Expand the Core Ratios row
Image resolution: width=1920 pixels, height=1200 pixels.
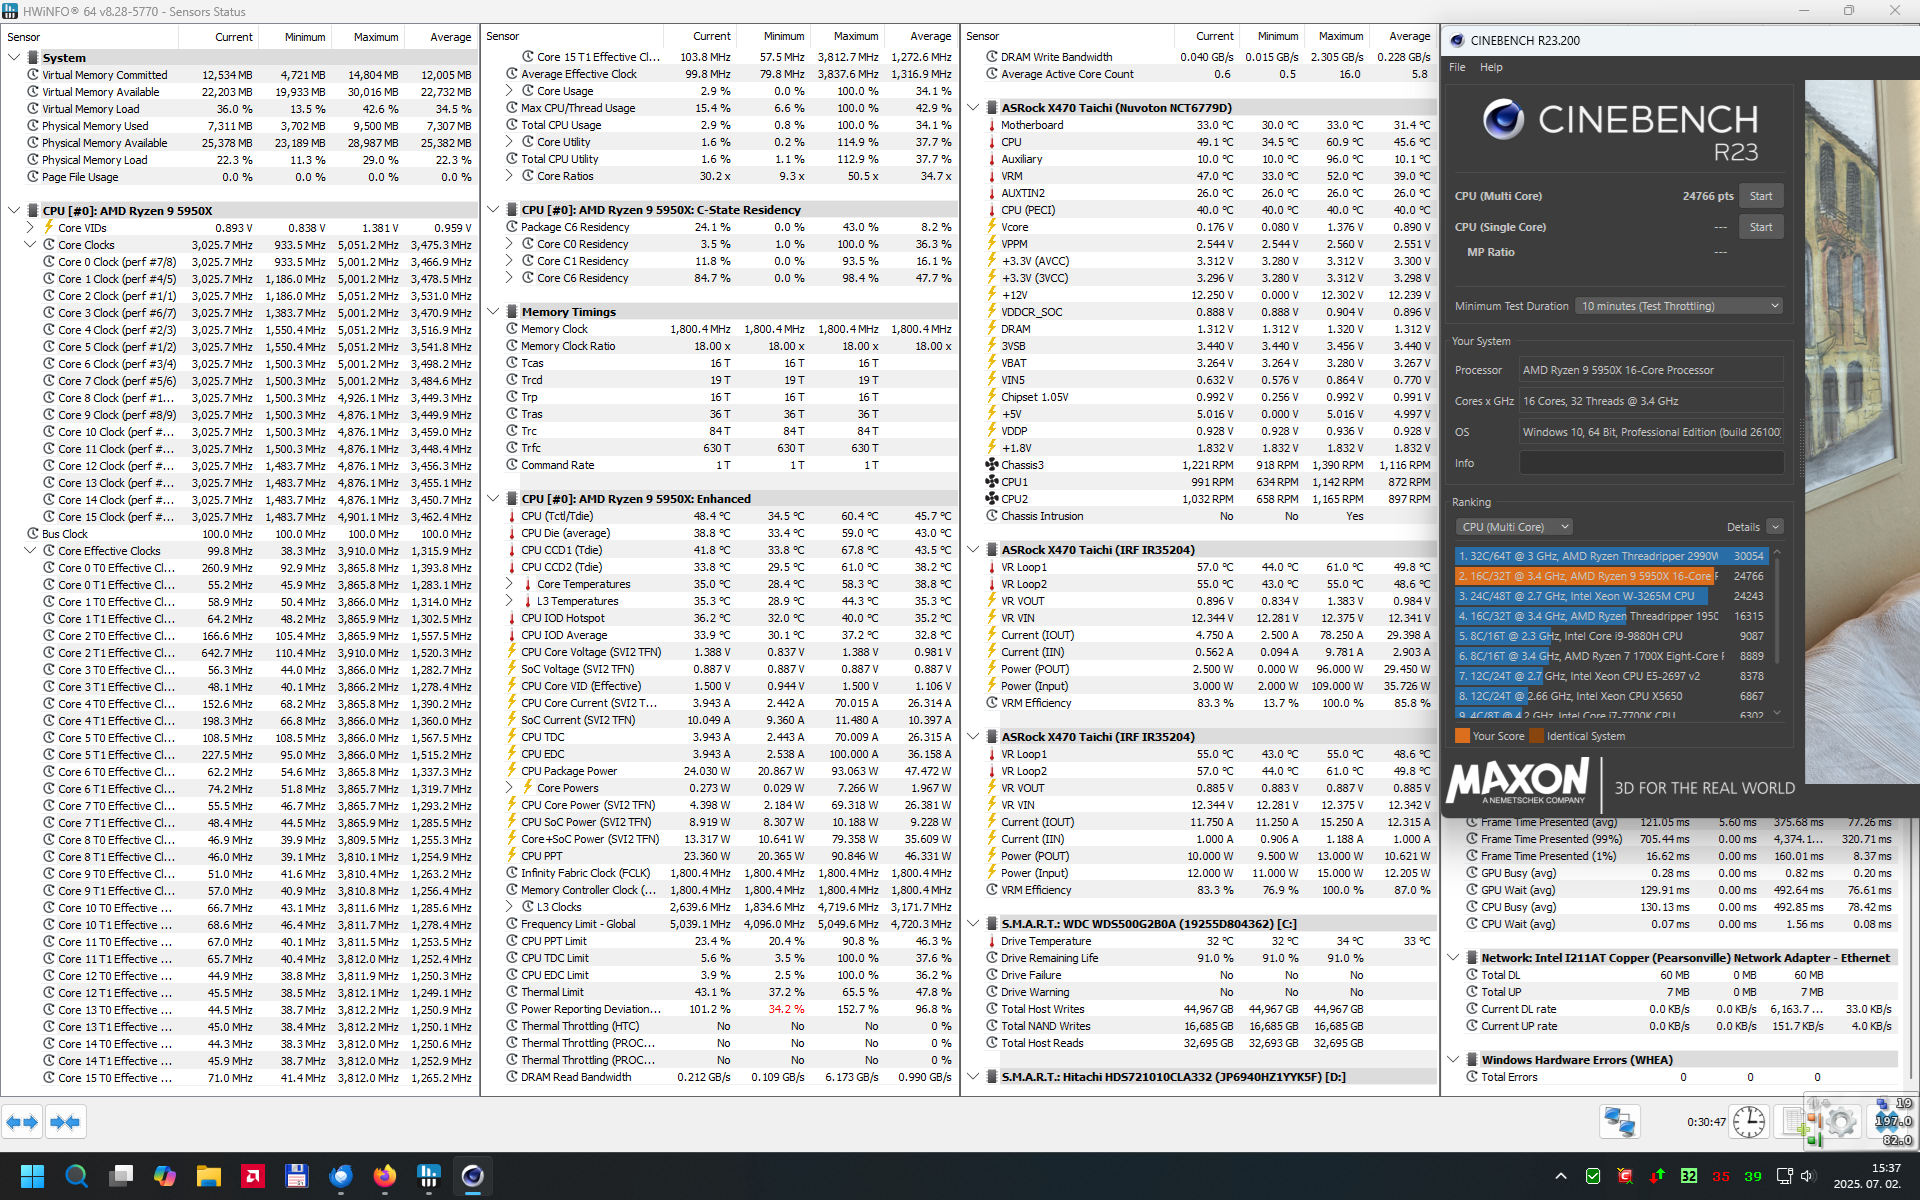[509, 176]
